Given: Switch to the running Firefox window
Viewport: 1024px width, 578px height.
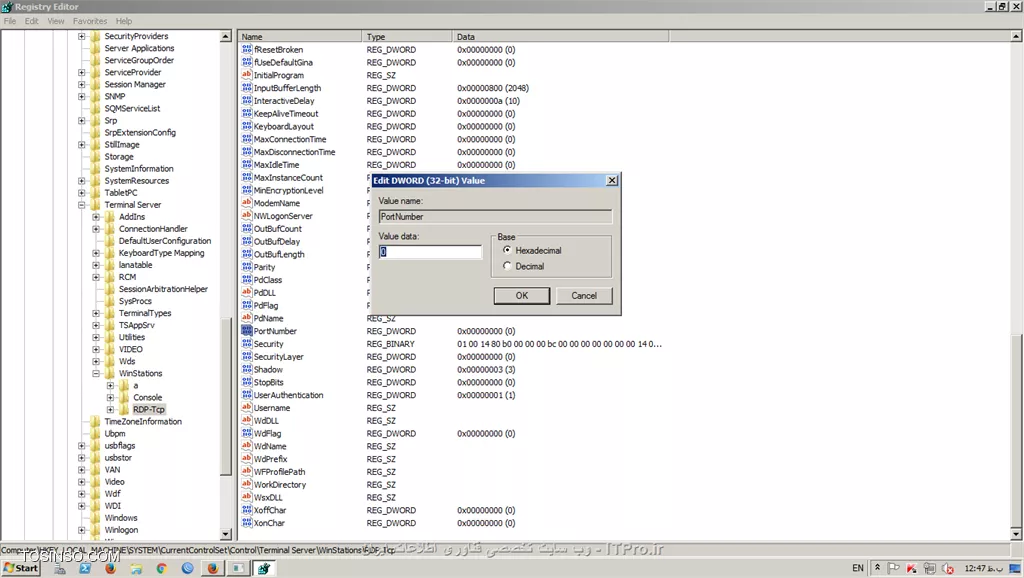Looking at the screenshot, I should coord(213,568).
